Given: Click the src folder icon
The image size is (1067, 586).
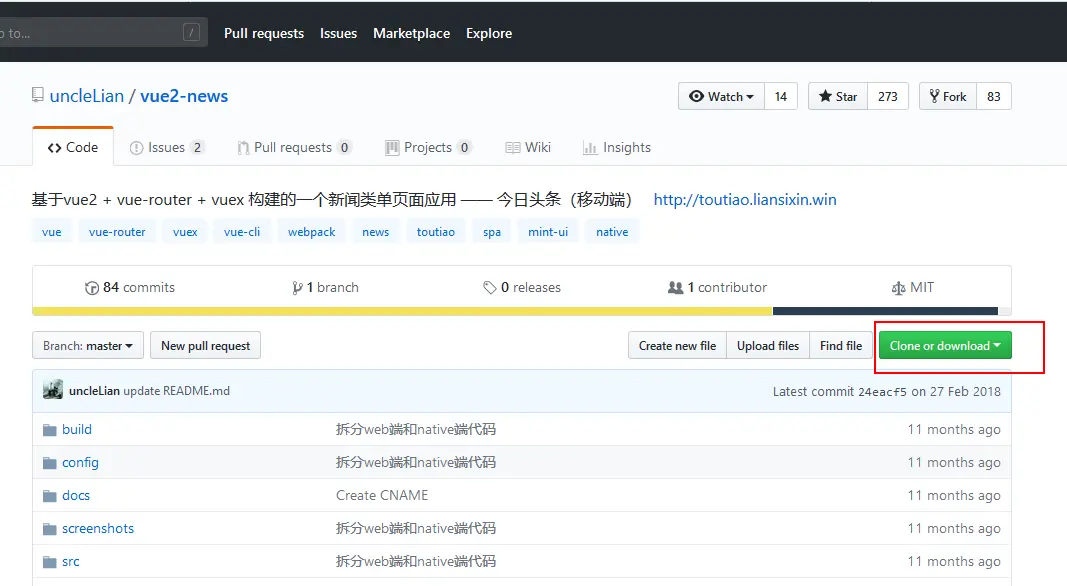Looking at the screenshot, I should pyautogui.click(x=50, y=562).
